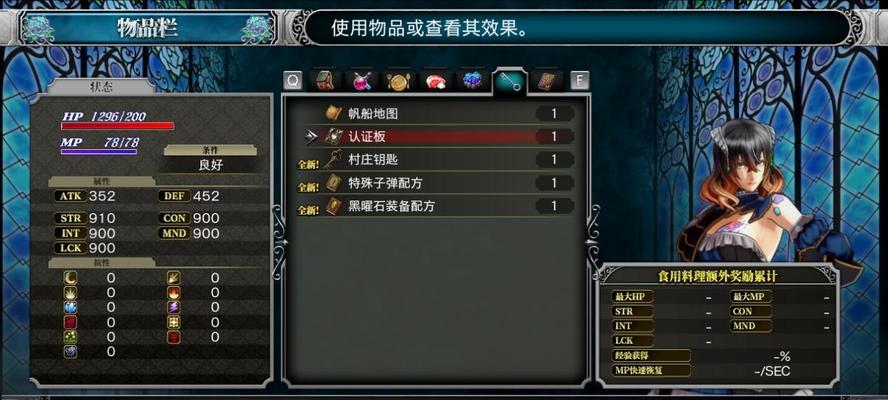Switch to the potion flask category tab
The width and height of the screenshot is (888, 400).
[362, 82]
